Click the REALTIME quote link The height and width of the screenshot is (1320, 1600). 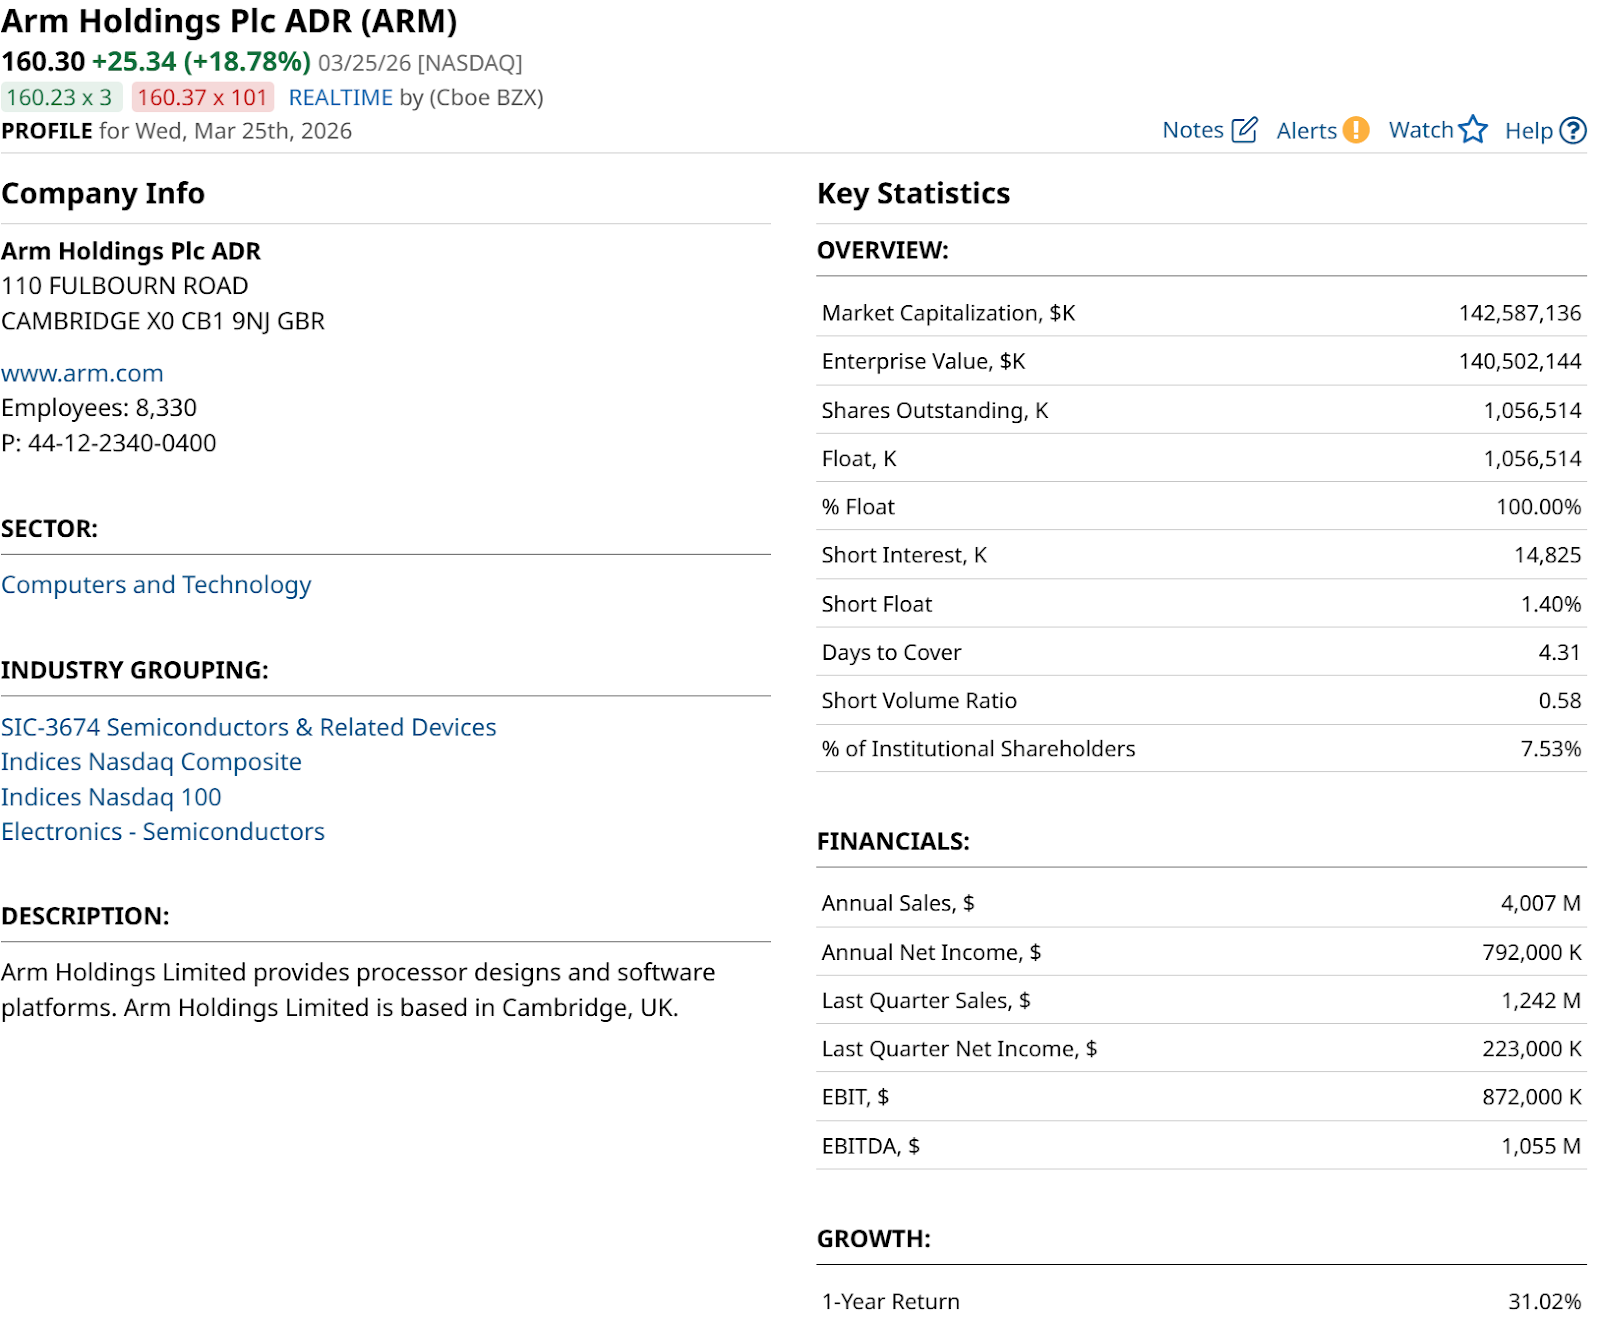pos(340,98)
